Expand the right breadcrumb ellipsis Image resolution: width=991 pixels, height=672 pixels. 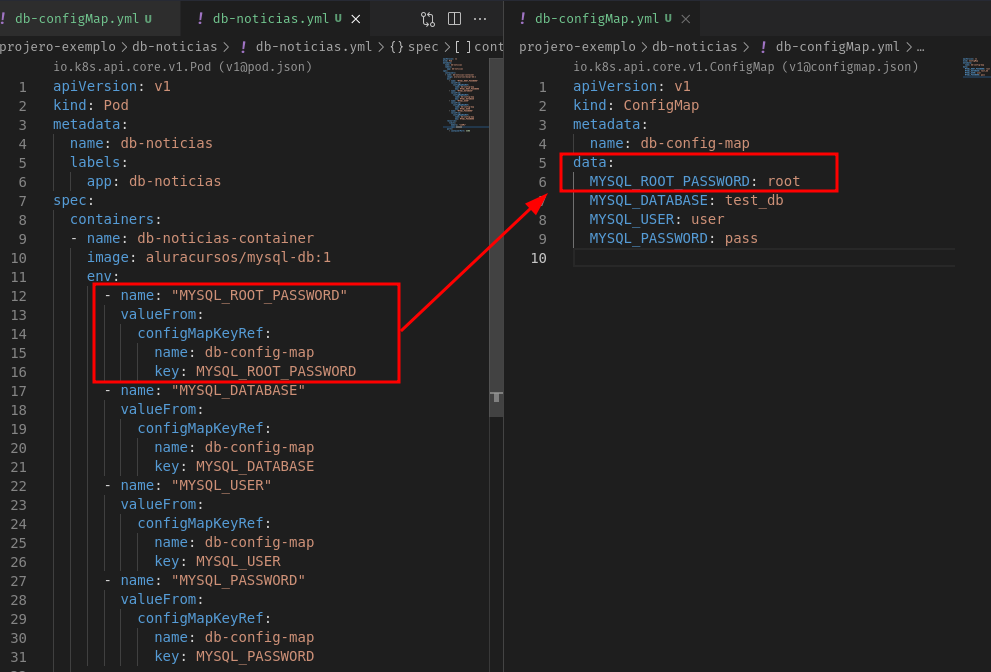(920, 46)
